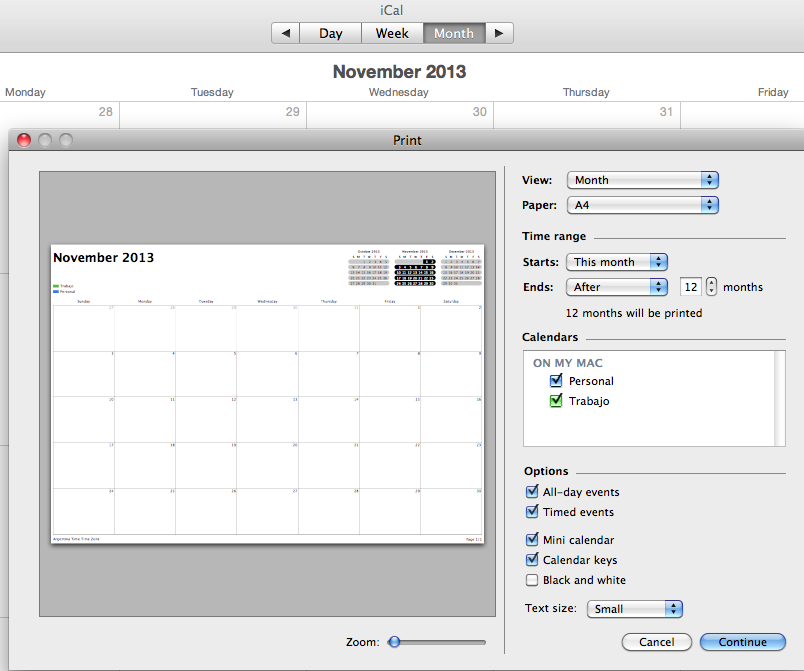Change Ends option using its dropdown
Image resolution: width=804 pixels, height=671 pixels.
(617, 286)
